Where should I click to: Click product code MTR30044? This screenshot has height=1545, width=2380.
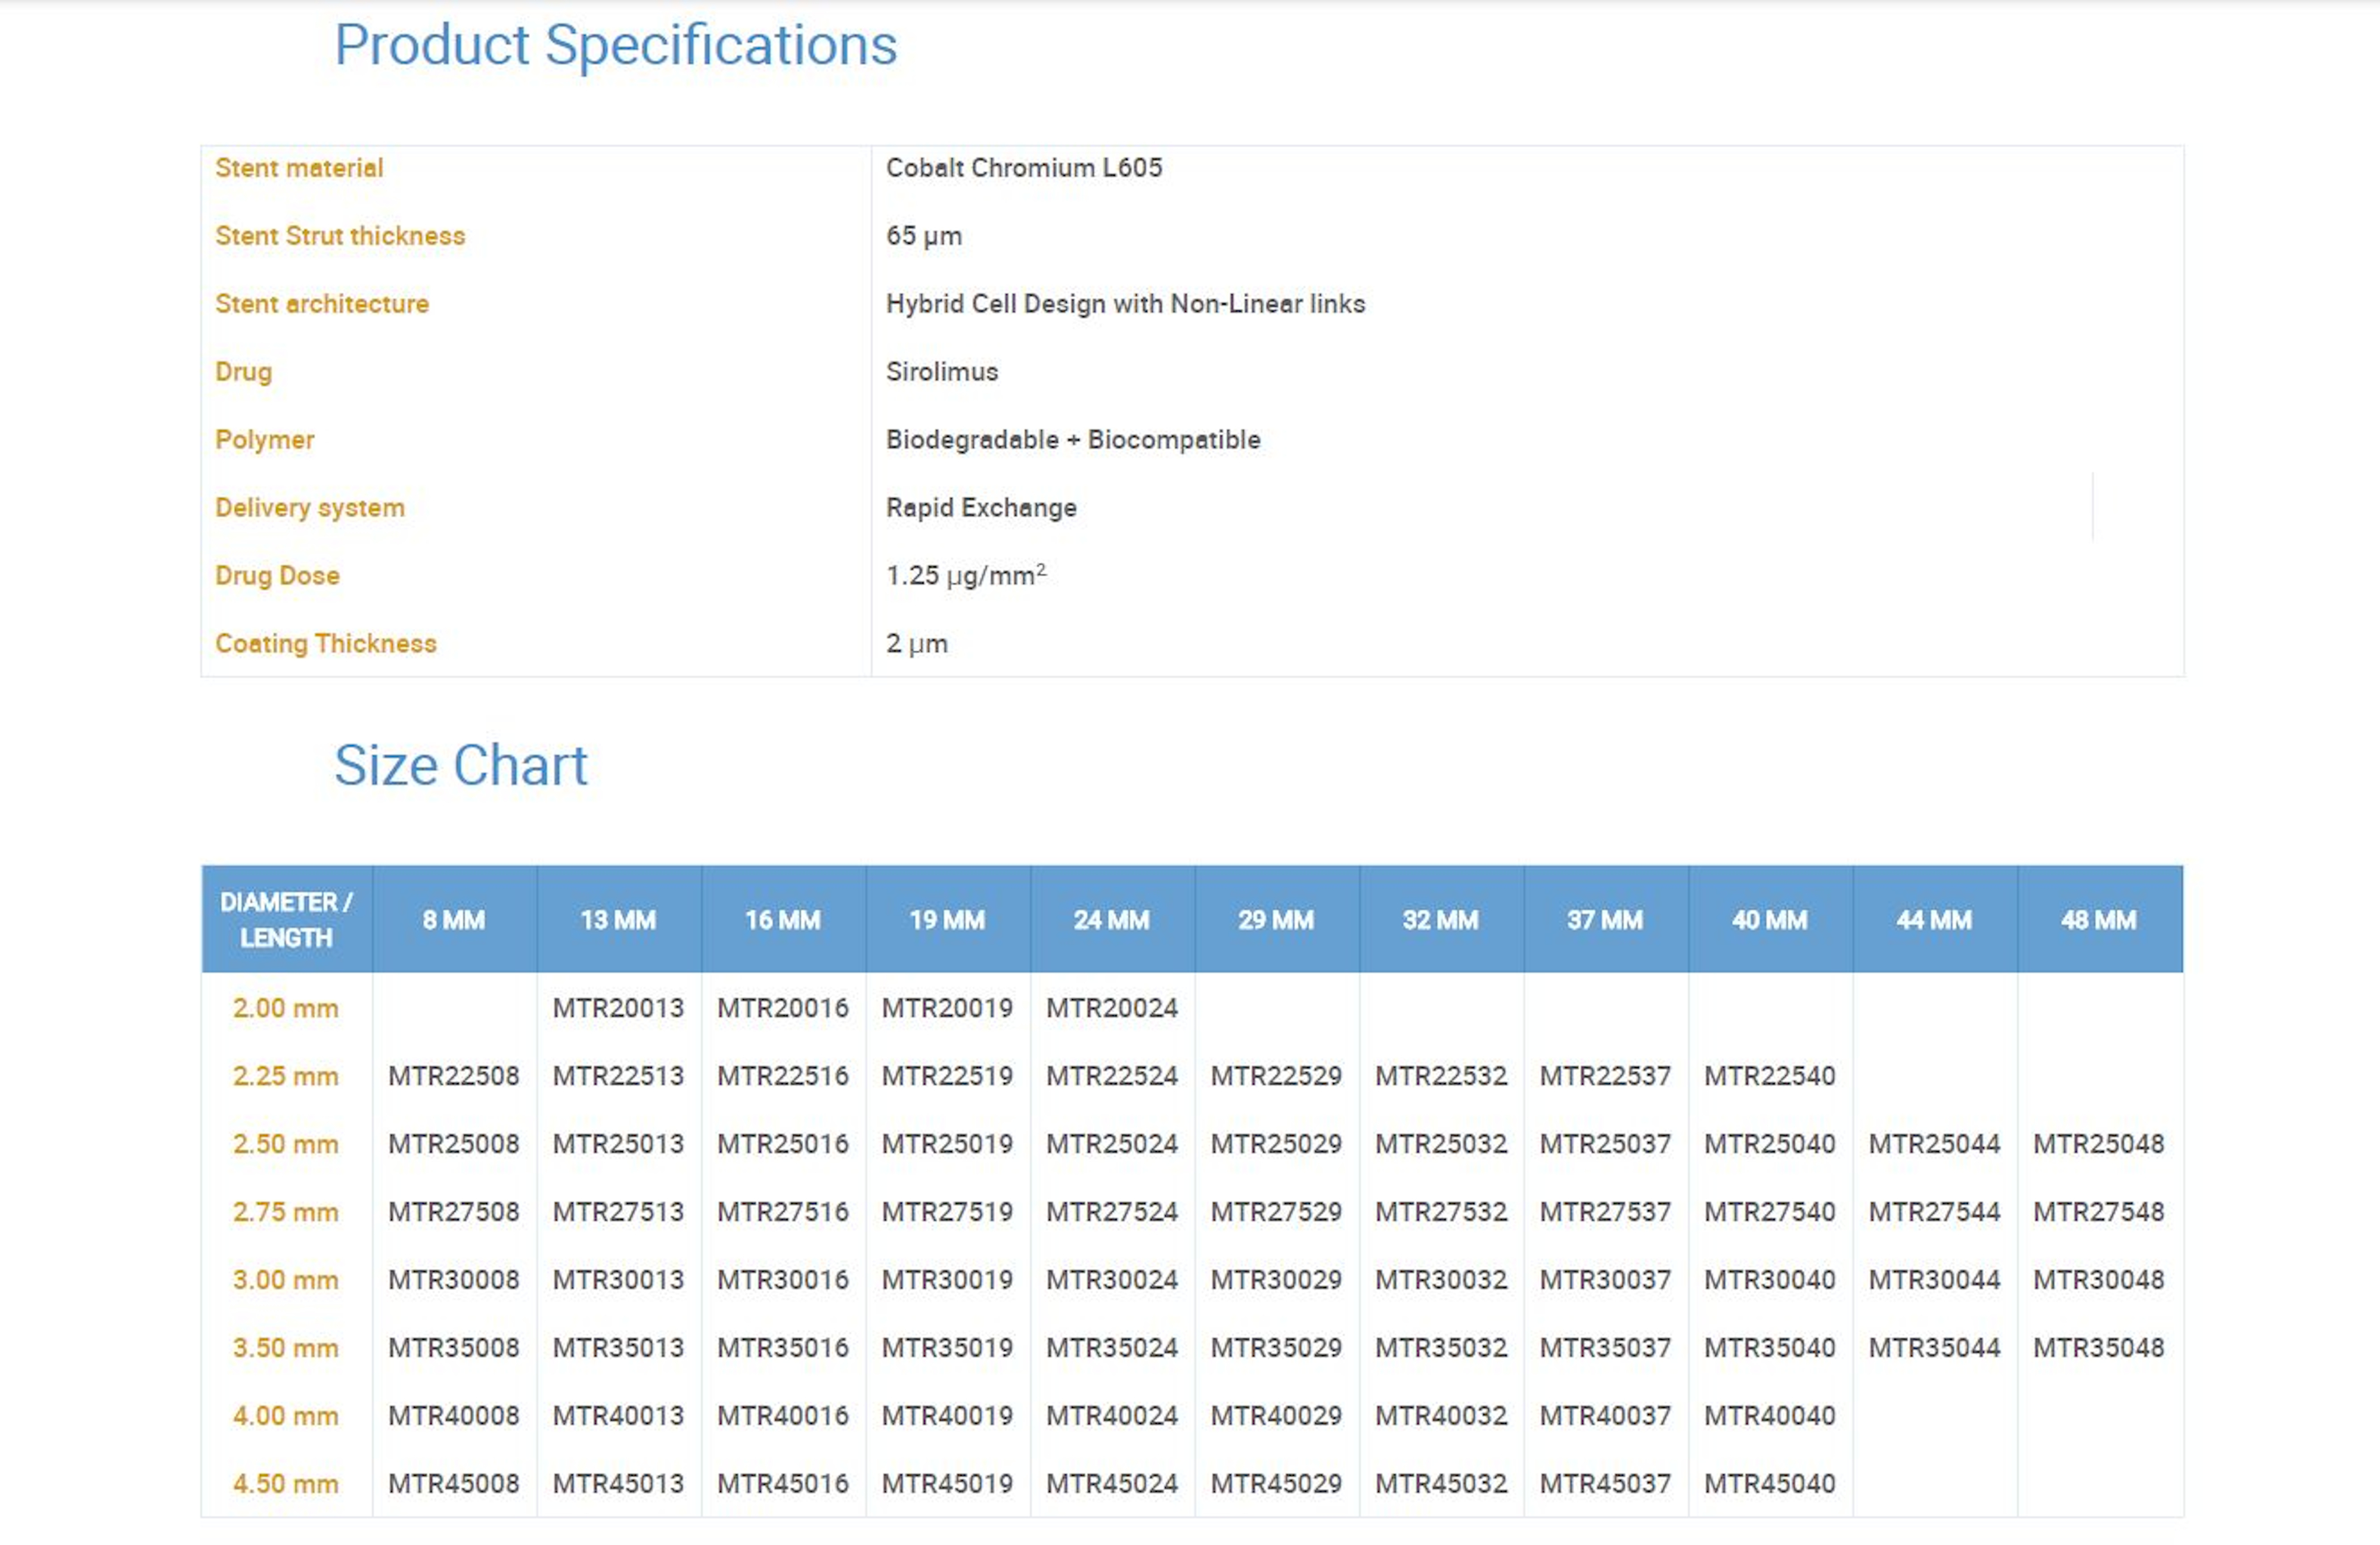(1935, 1280)
